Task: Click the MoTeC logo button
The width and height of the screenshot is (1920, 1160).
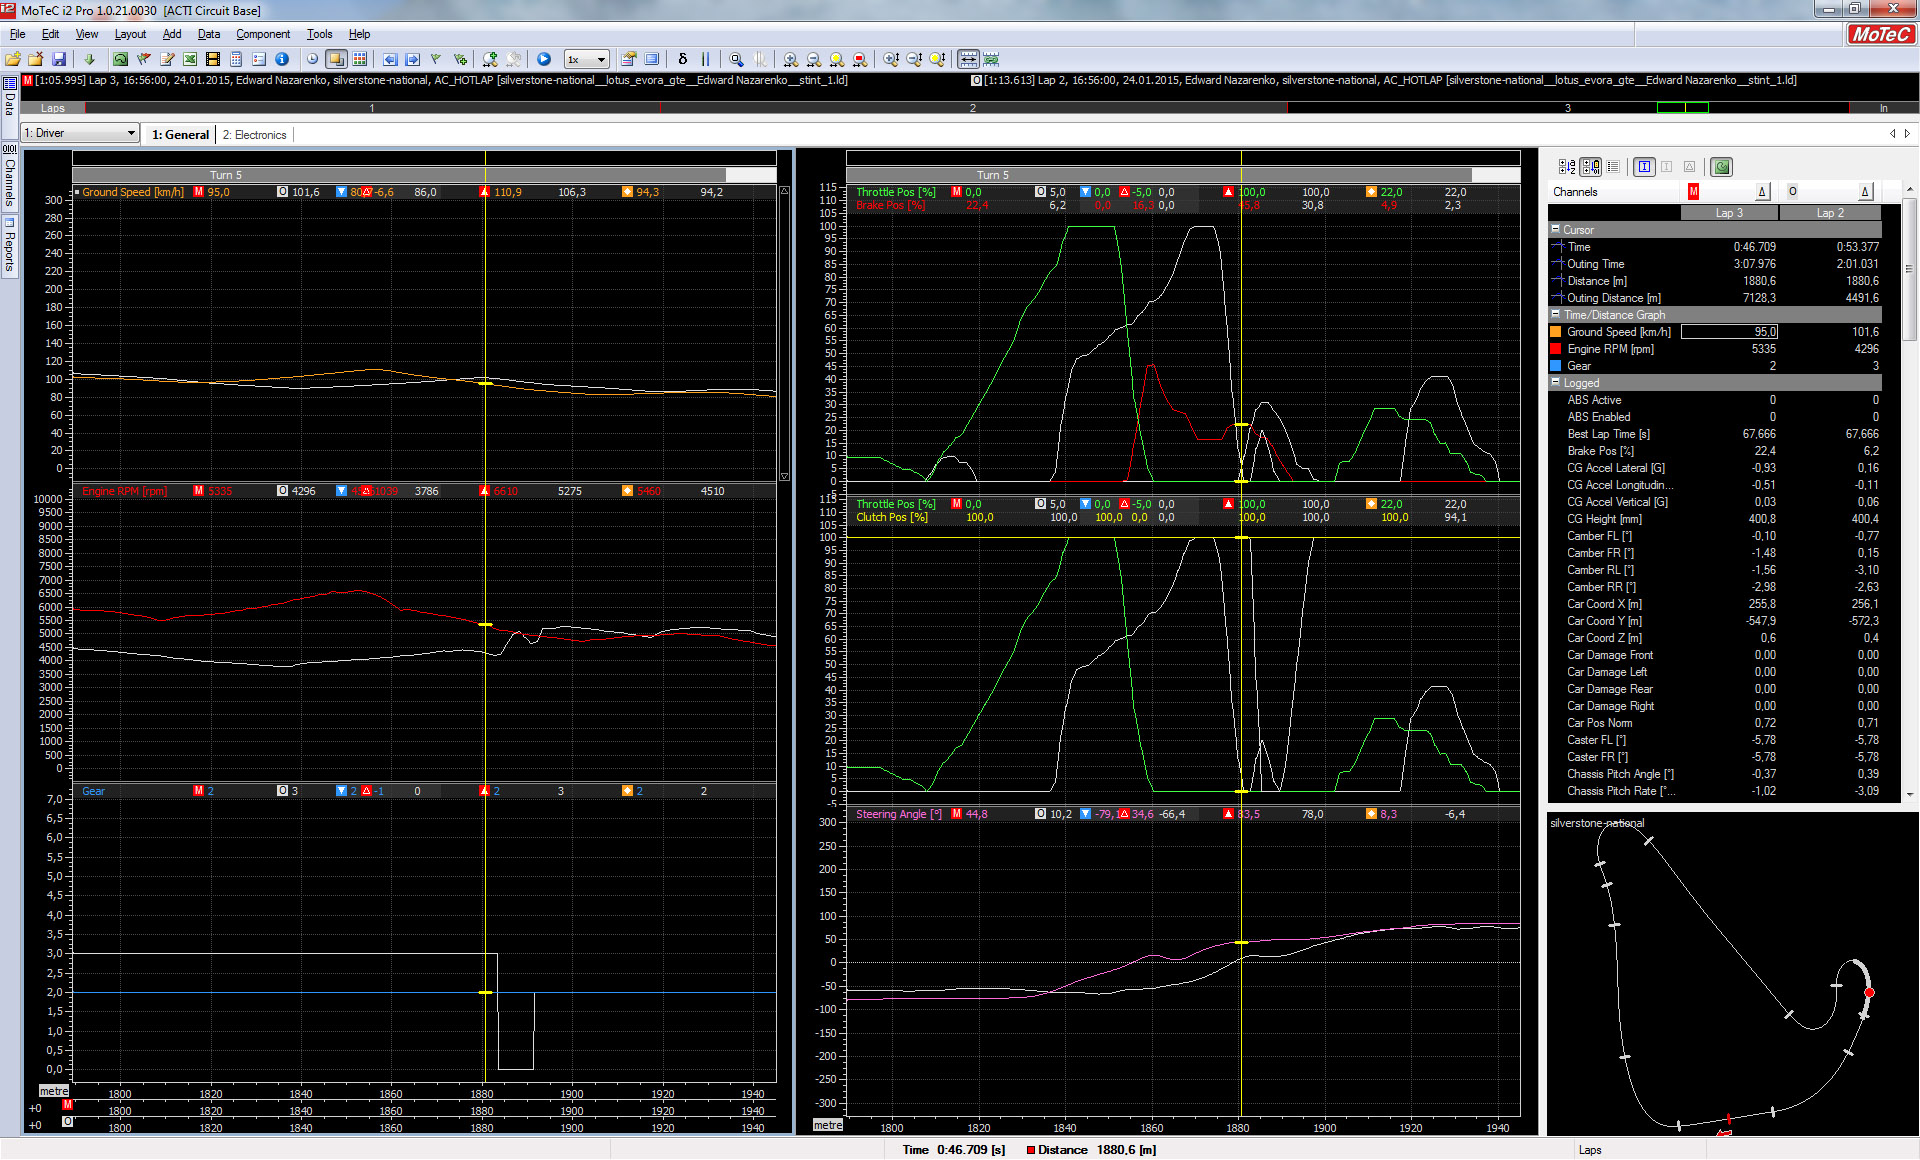Action: (x=1880, y=34)
